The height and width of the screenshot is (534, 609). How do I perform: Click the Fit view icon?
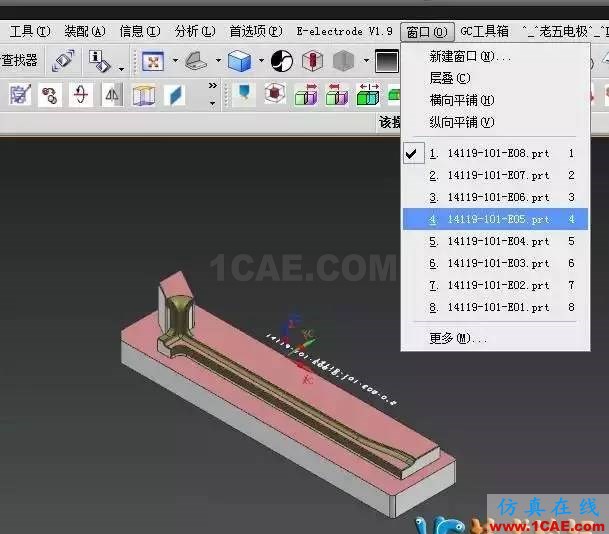coord(153,61)
